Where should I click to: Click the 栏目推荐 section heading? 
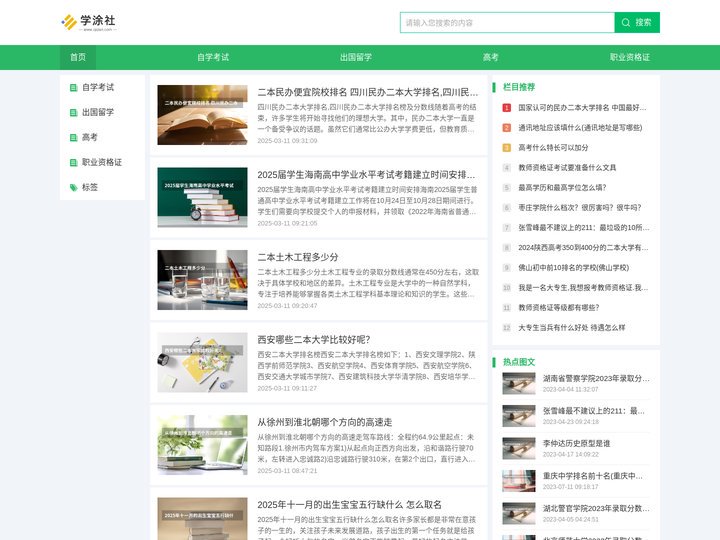point(519,87)
